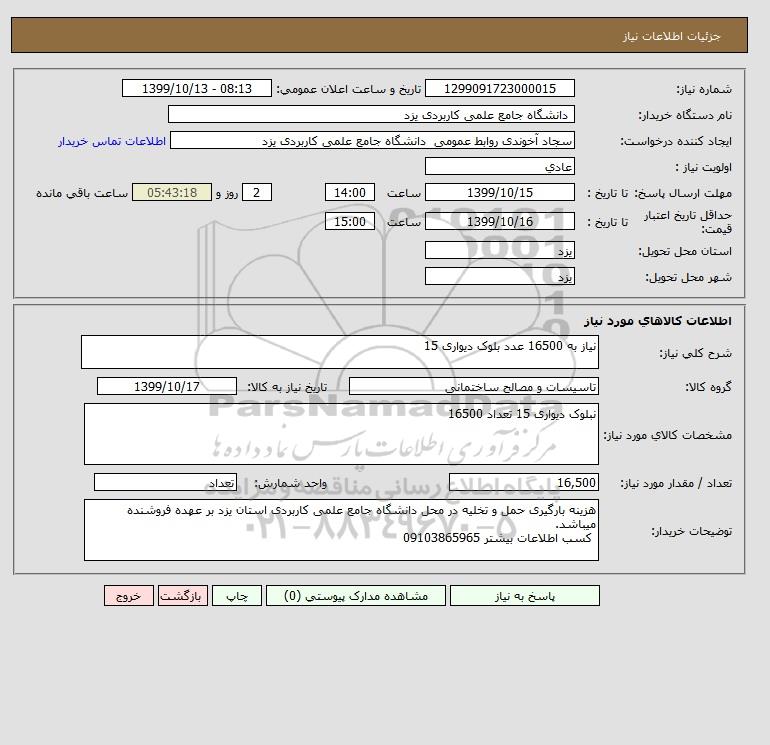
Task: Click item specifications box بلوک دیواری 15
Action: [x=341, y=434]
